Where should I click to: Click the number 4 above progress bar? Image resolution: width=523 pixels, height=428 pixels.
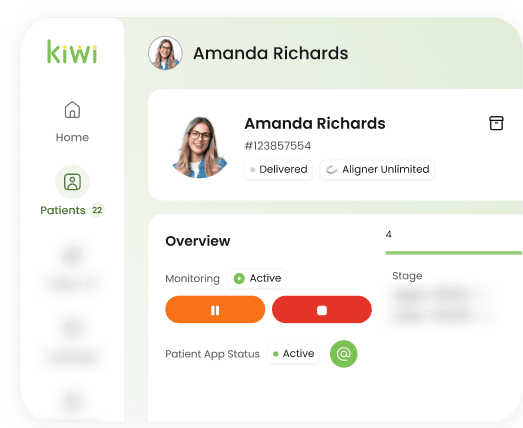click(389, 235)
